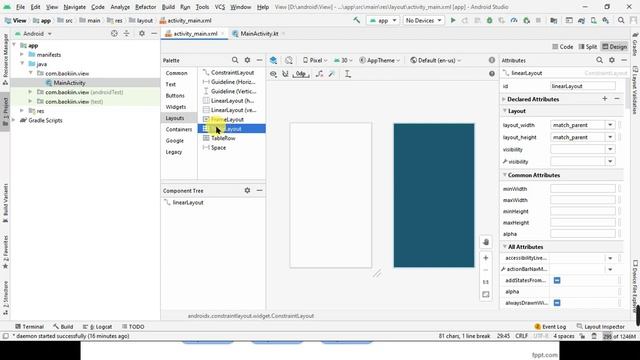Open the Android project view dropdown
640x360 pixels.
coord(33,33)
